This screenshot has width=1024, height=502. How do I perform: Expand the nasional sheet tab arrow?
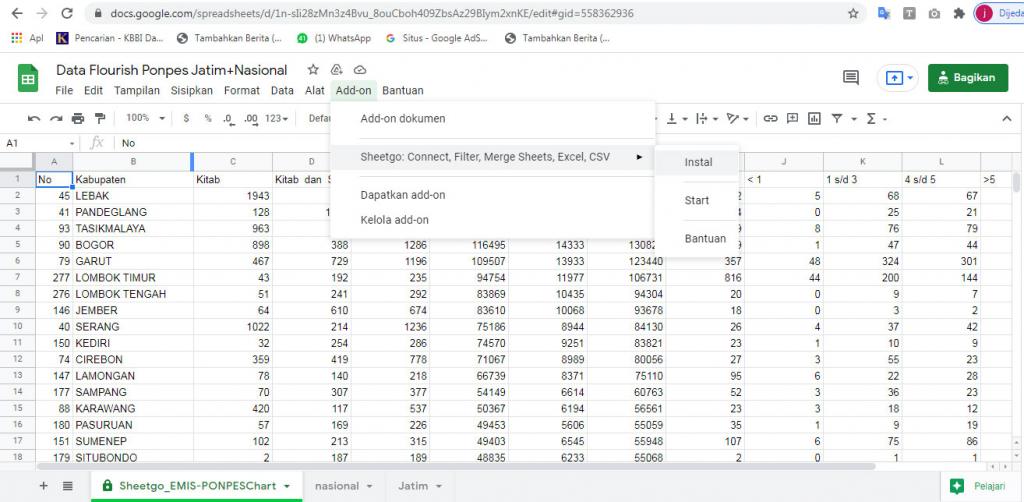point(370,486)
